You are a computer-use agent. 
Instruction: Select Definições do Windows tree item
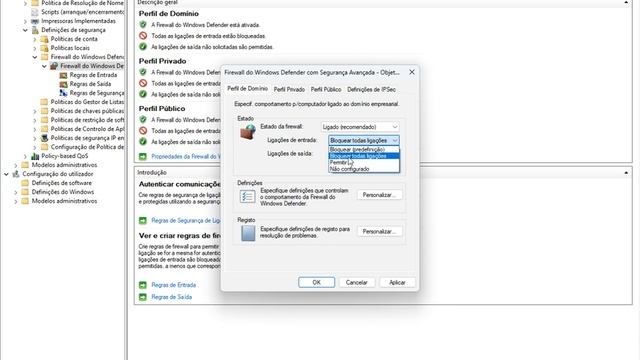click(63, 192)
